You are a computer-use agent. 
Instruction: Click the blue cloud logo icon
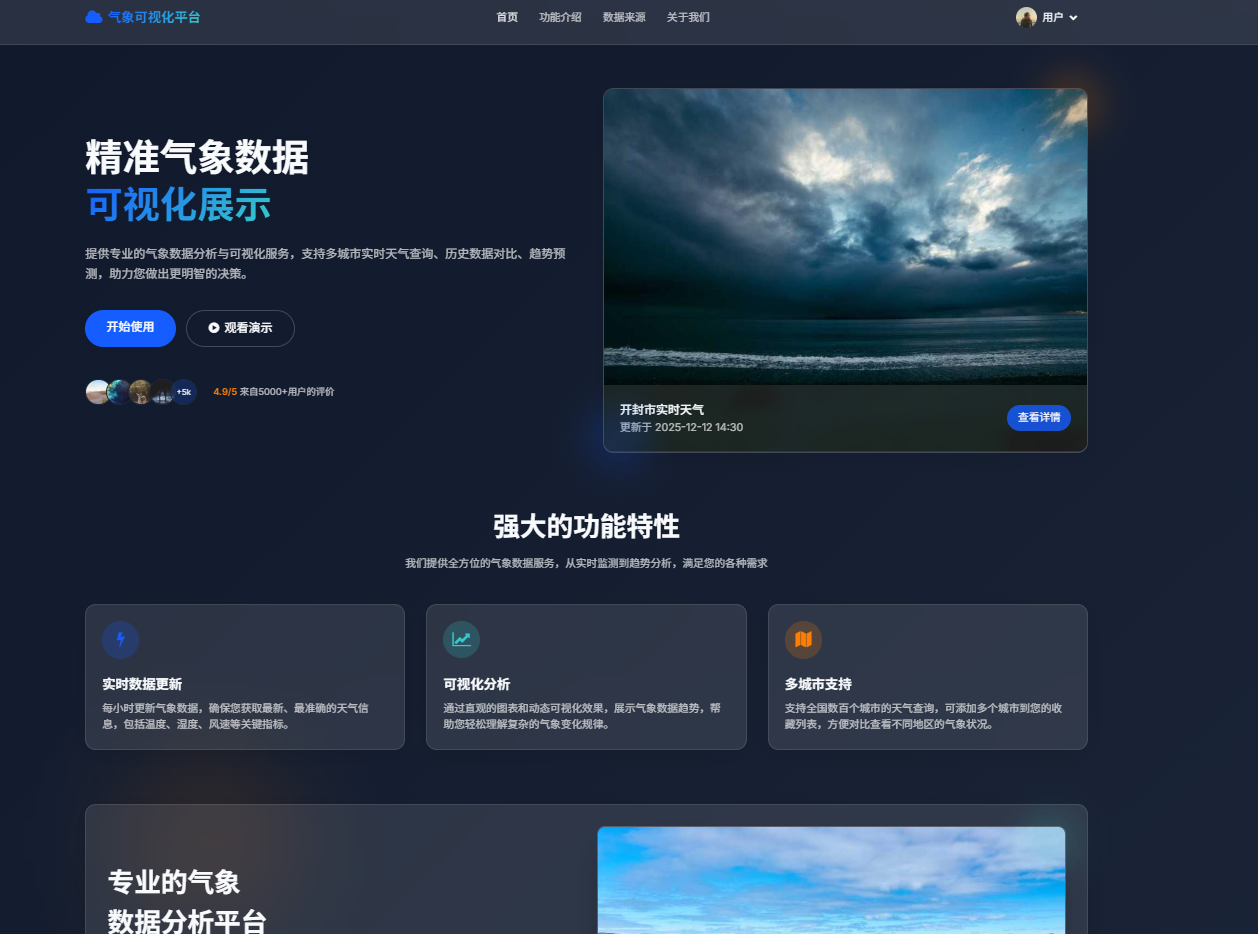pos(94,17)
